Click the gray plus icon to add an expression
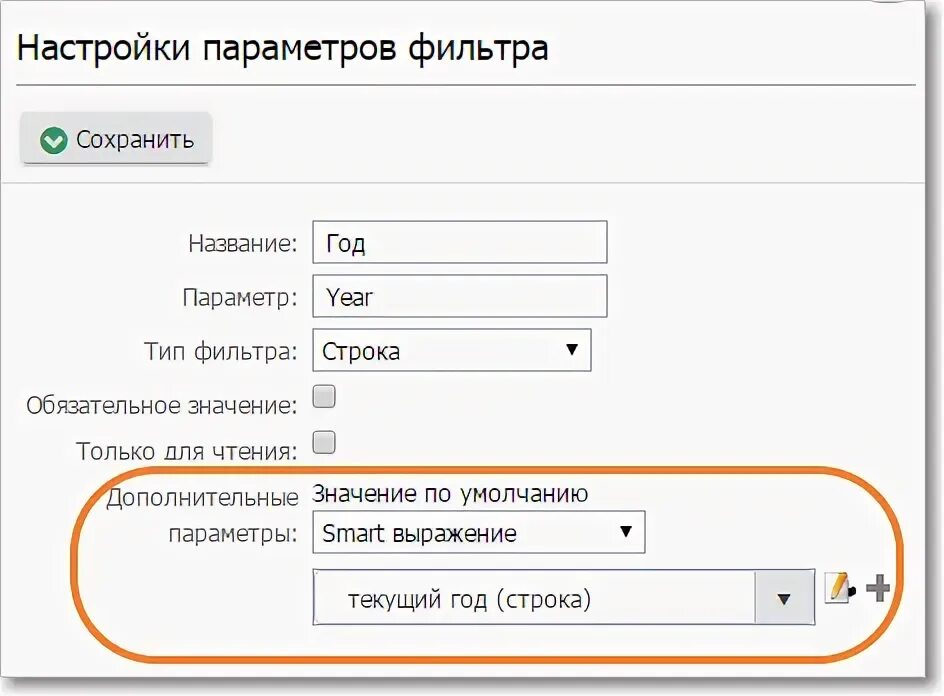Viewport: 944px width, 696px height. click(878, 588)
